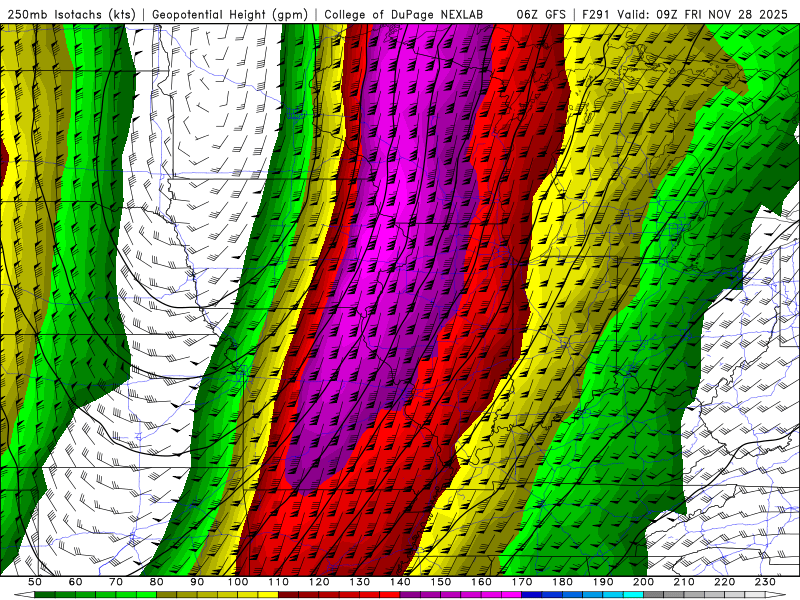Click the 200 kt legend label

[643, 582]
